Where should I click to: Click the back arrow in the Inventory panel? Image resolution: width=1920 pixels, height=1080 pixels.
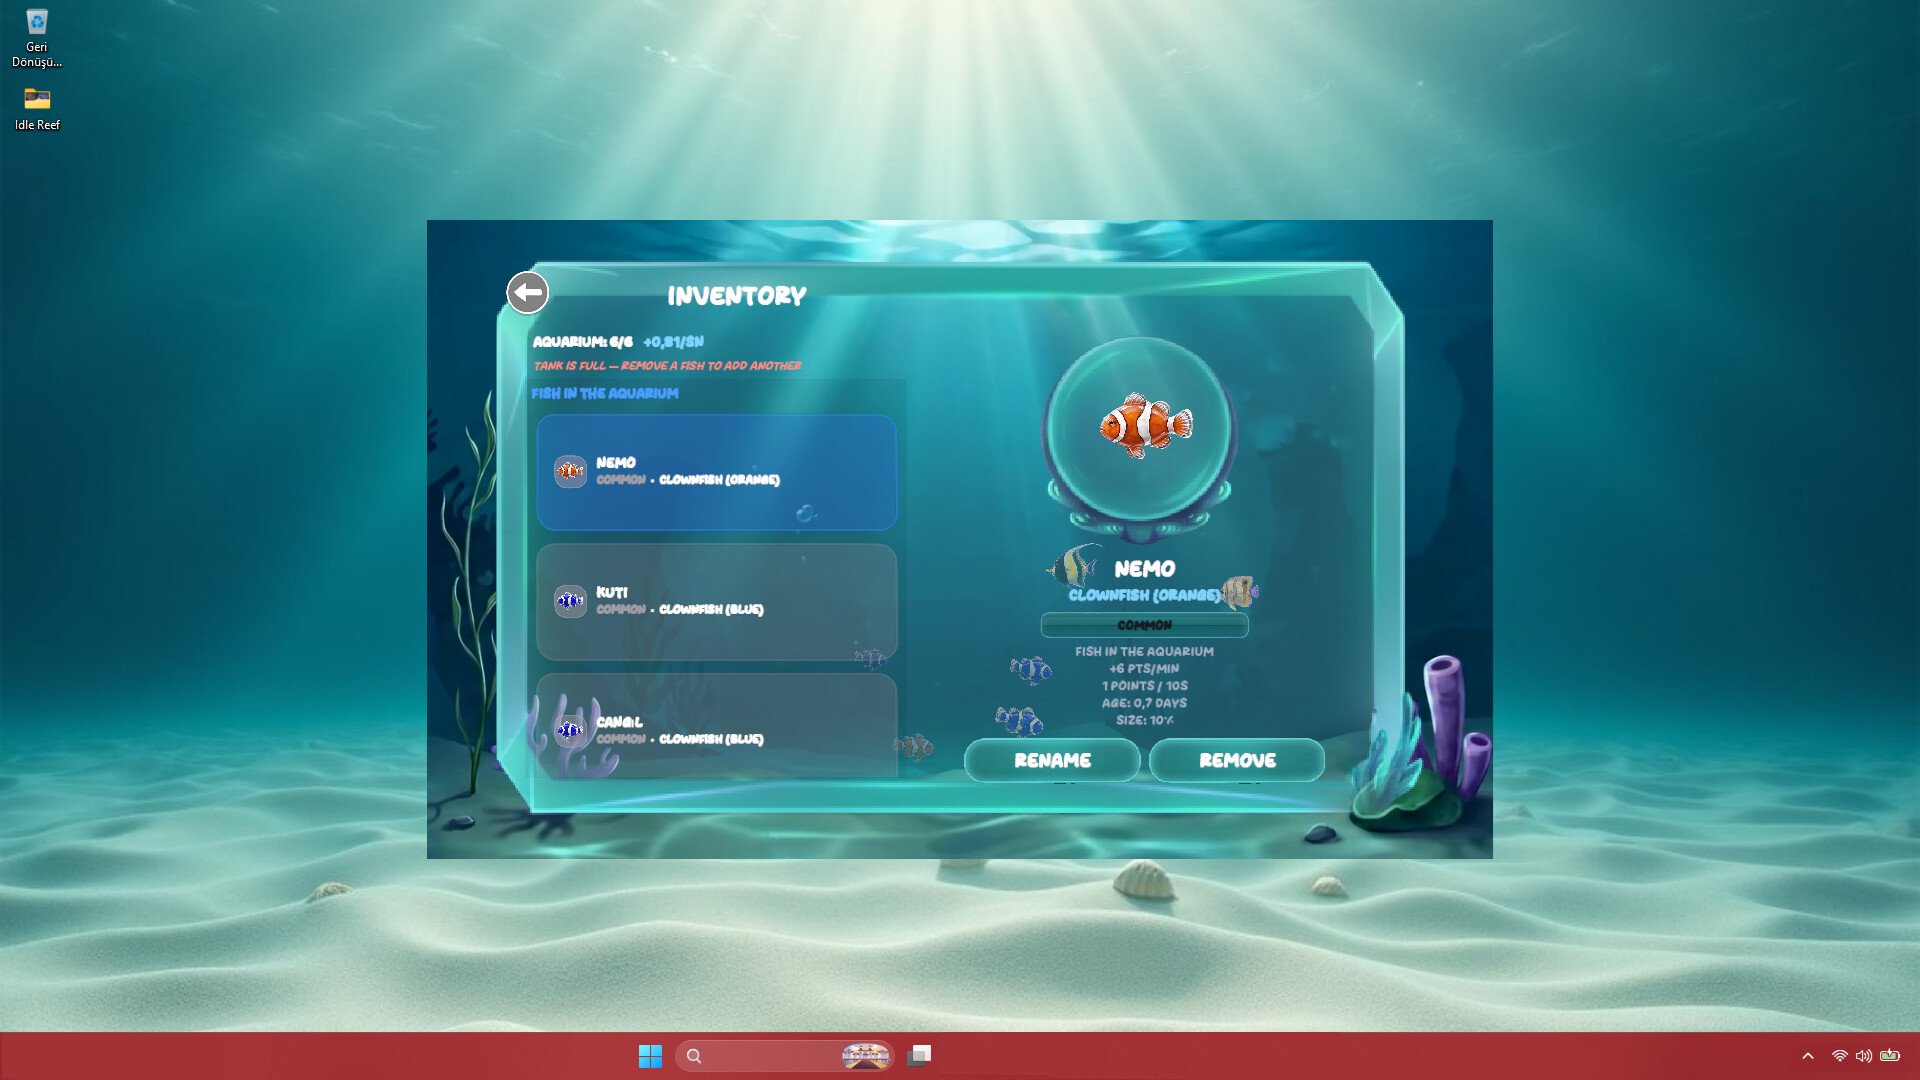point(527,293)
